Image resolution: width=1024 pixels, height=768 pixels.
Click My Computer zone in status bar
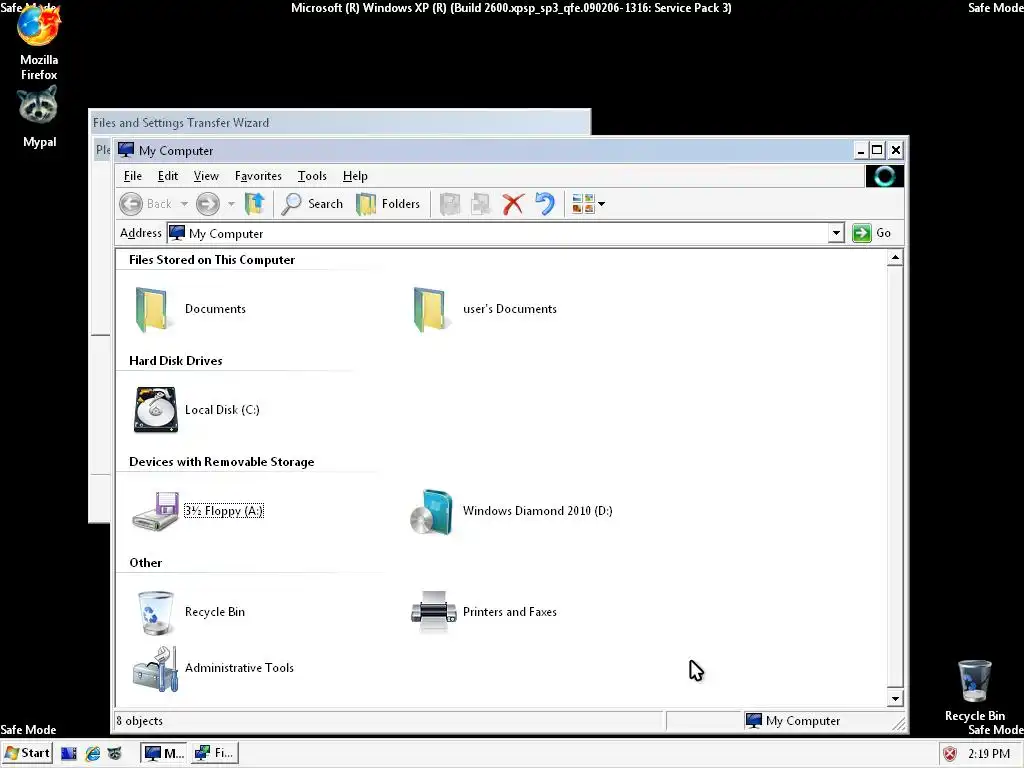(x=793, y=721)
